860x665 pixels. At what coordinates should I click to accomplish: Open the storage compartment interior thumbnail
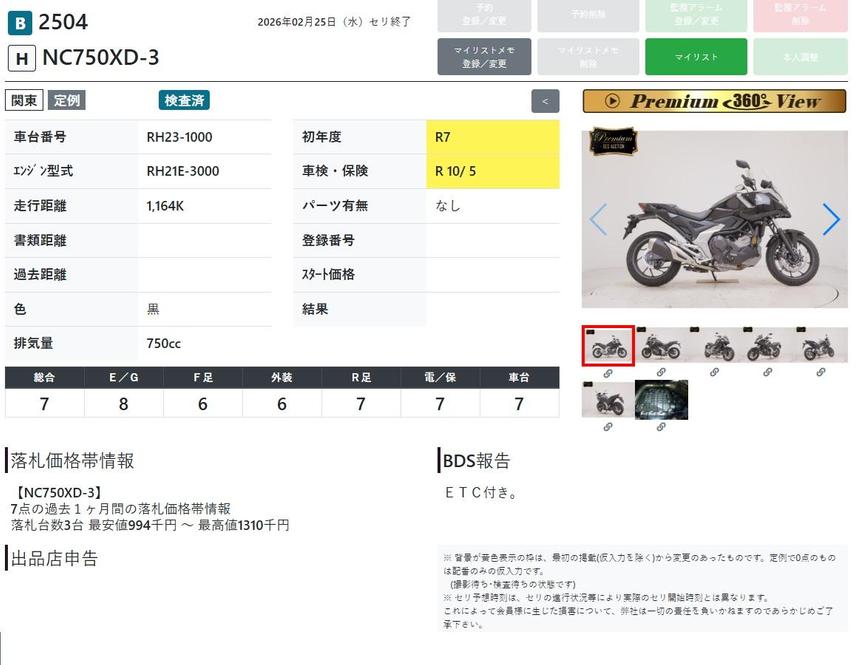coord(661,400)
